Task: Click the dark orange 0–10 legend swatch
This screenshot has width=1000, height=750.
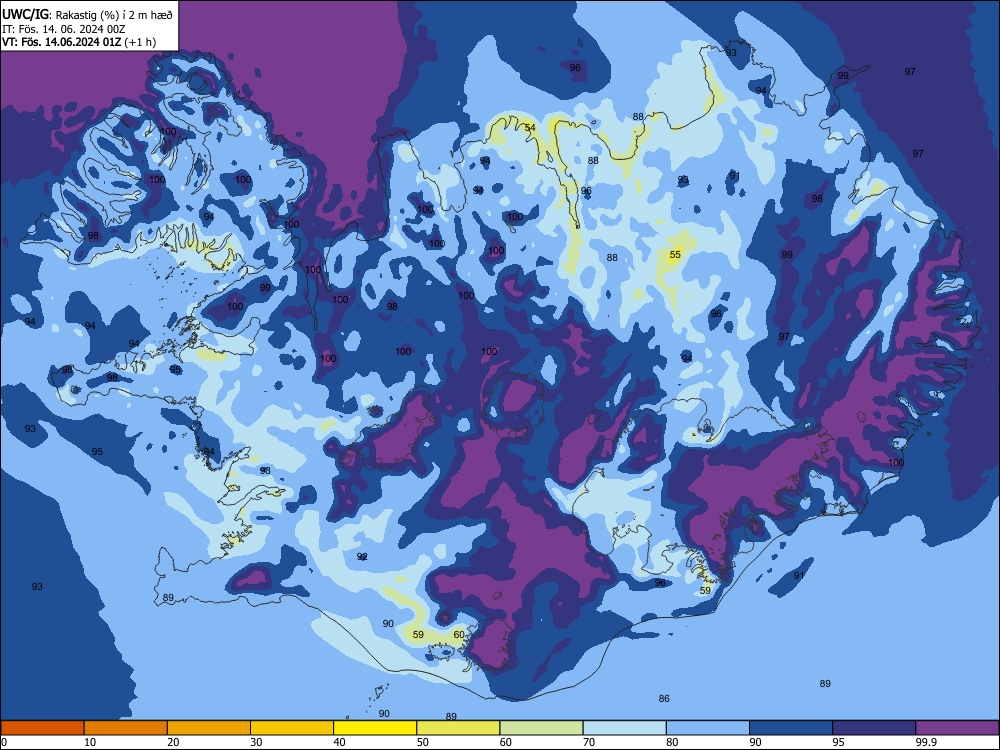Action: [x=42, y=728]
